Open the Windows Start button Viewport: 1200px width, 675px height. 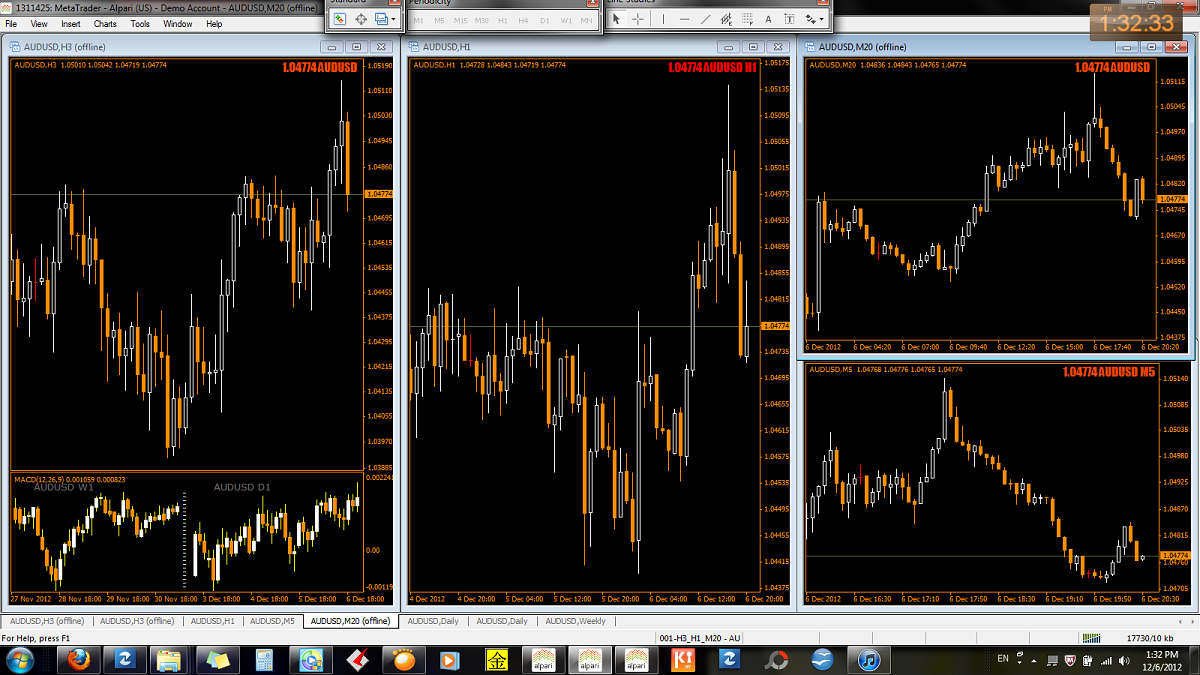[20, 659]
